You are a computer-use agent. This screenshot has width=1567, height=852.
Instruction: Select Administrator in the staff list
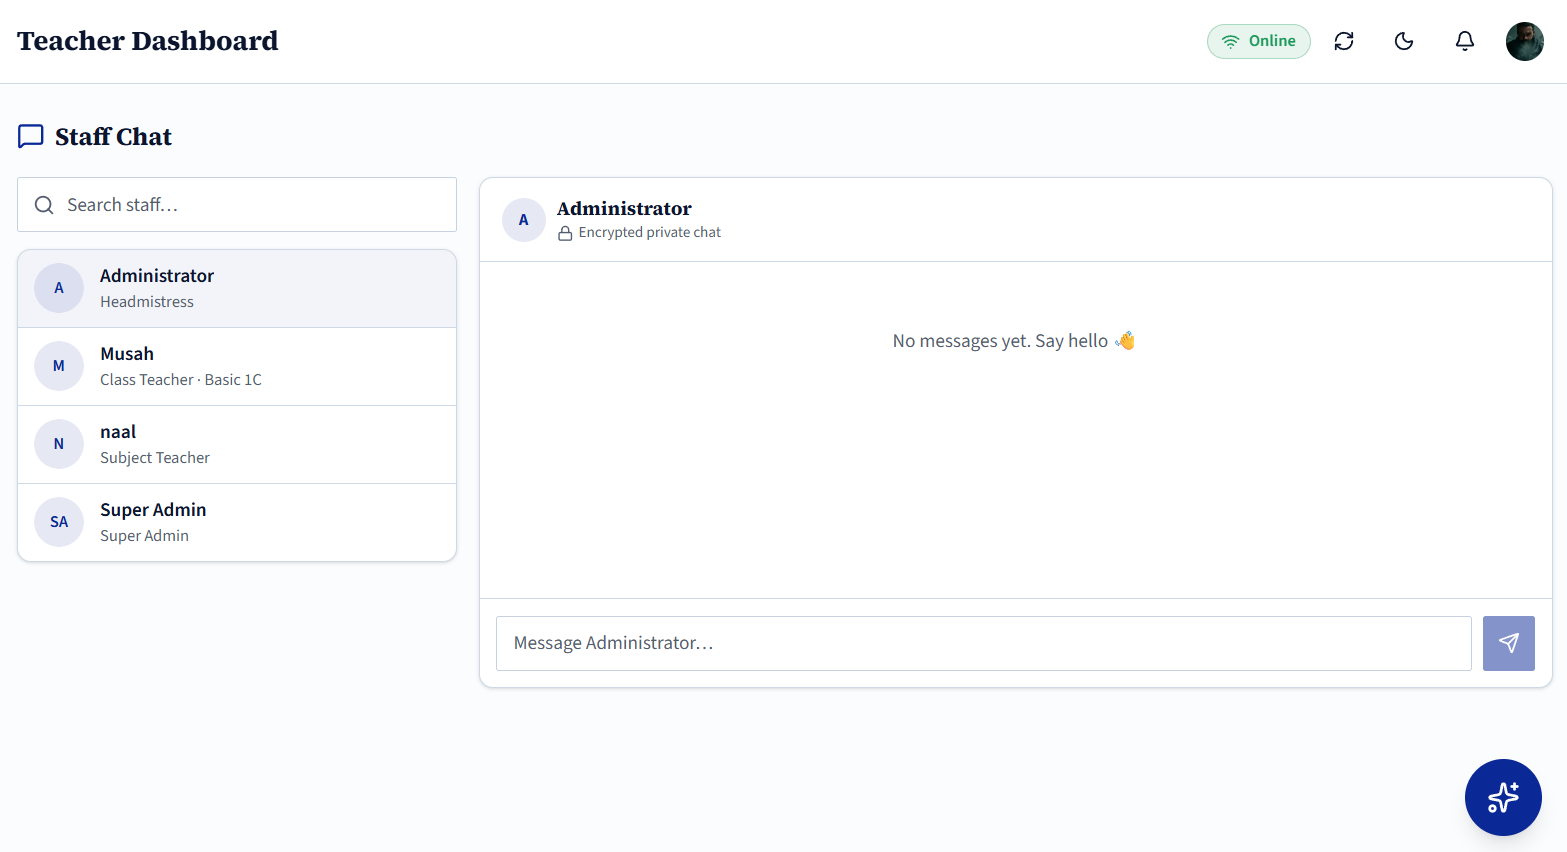[x=237, y=289]
